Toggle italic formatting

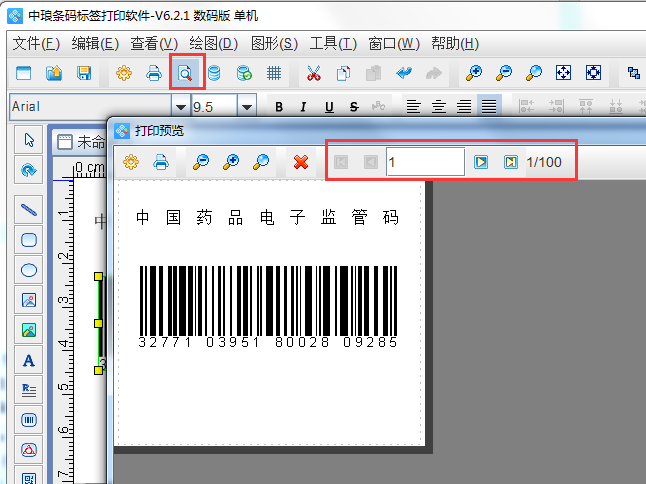304,107
